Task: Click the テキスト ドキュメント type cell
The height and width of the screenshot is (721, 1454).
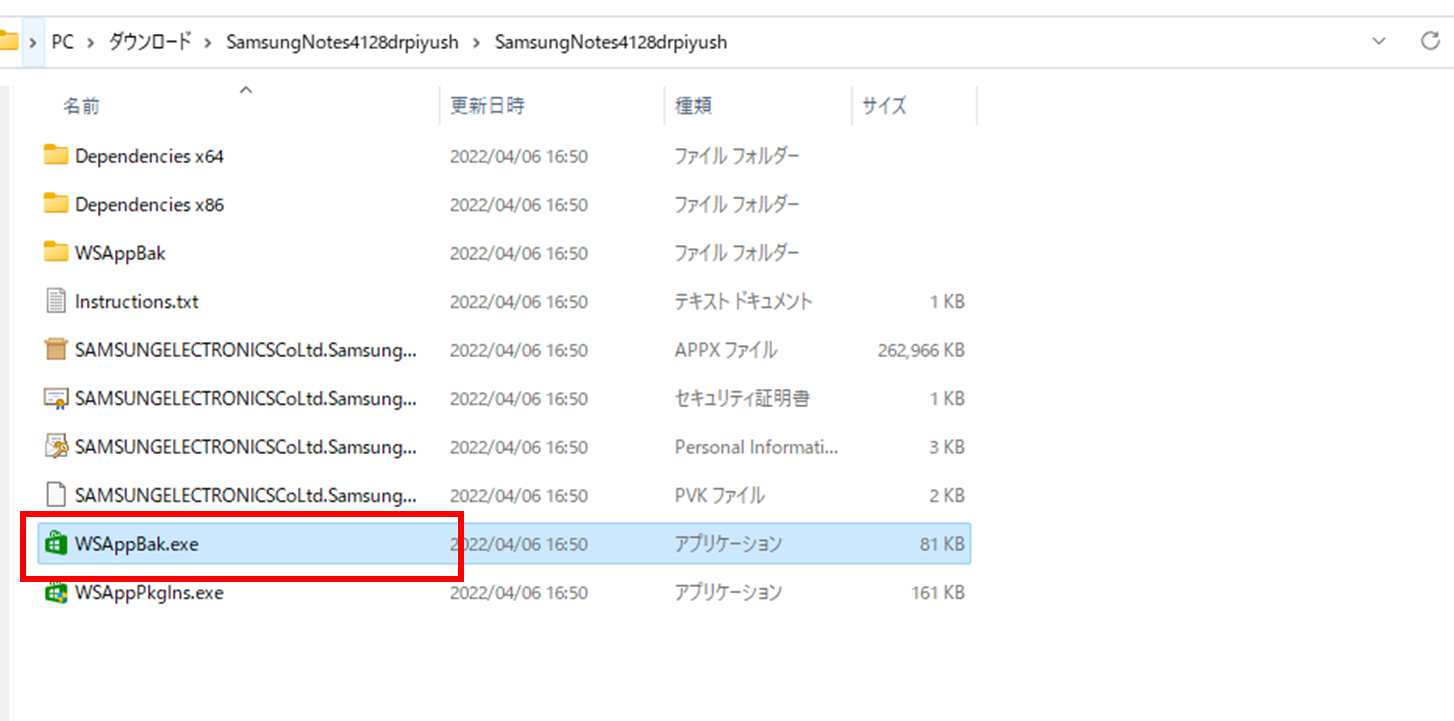Action: click(x=743, y=301)
